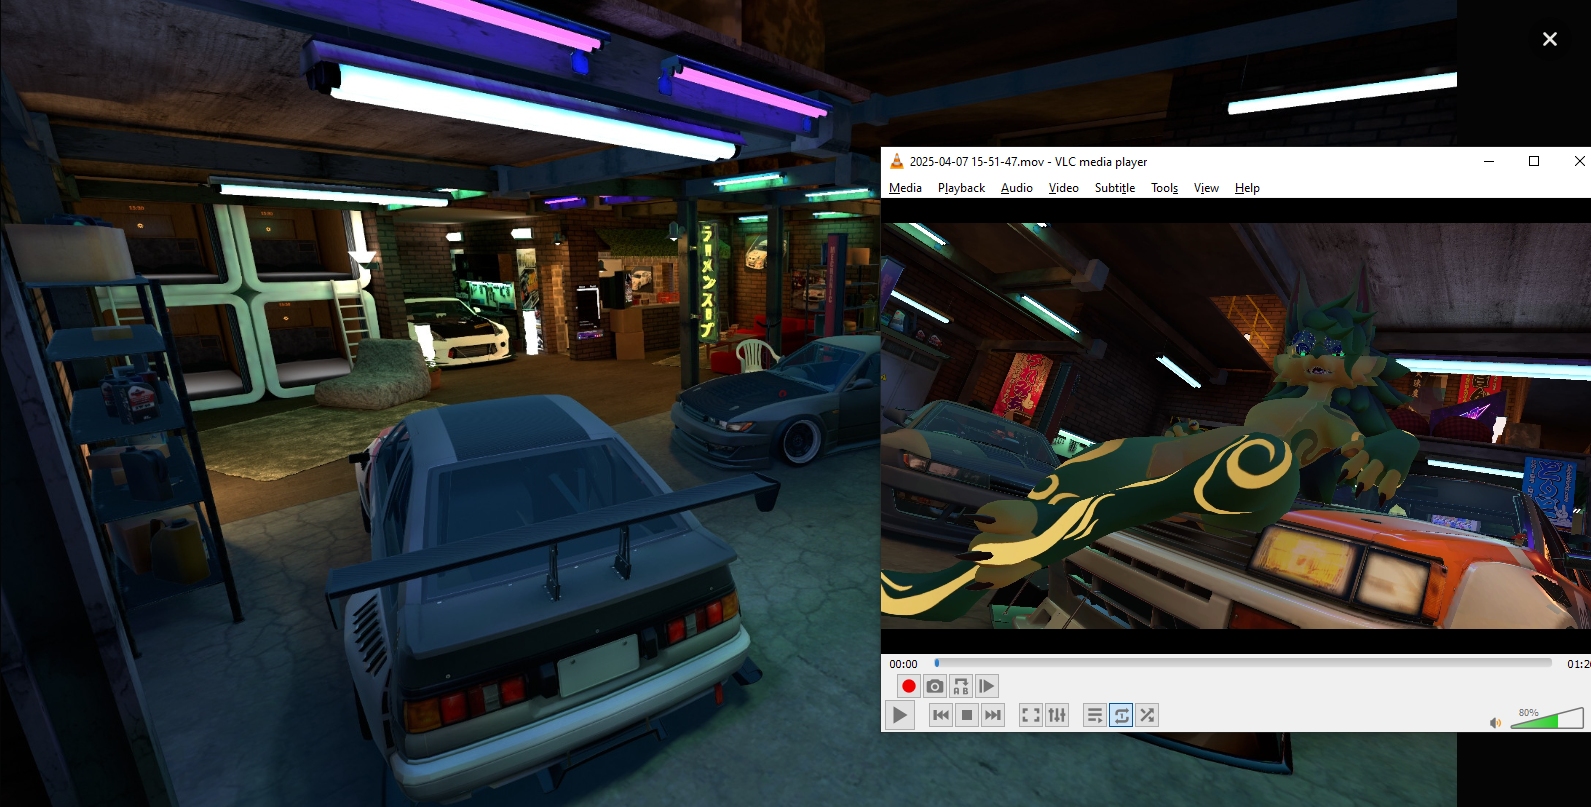1591x807 pixels.
Task: Disable the loop/repeat mode toggle
Action: click(1121, 715)
